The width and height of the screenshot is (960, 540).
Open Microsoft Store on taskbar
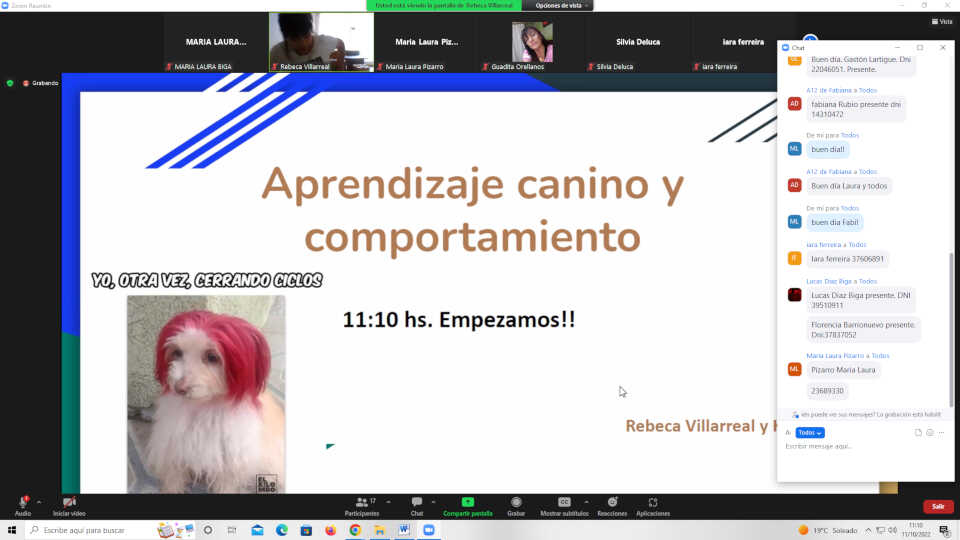(306, 530)
